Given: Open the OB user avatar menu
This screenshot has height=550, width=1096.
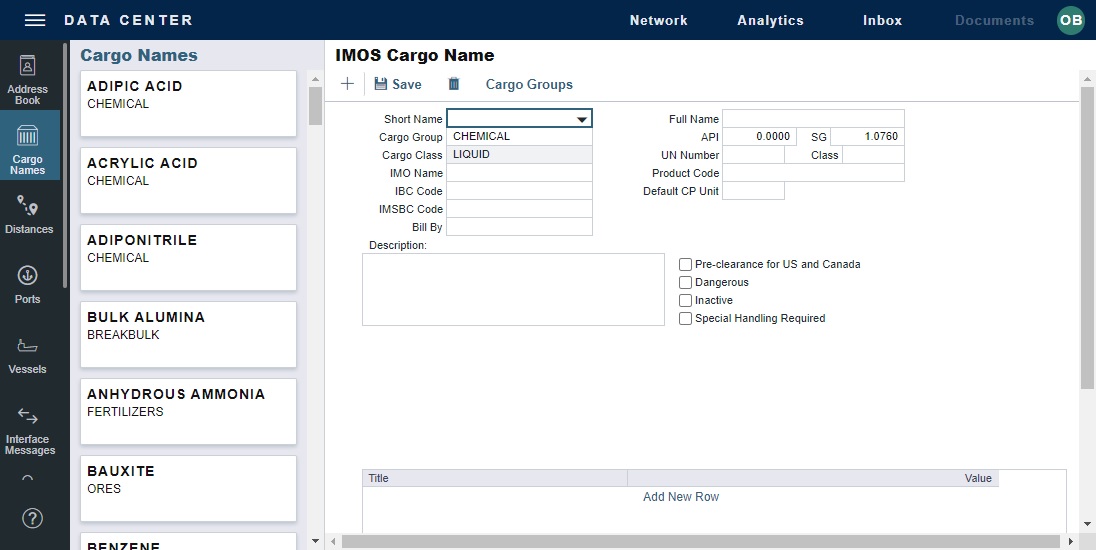Looking at the screenshot, I should [x=1070, y=20].
